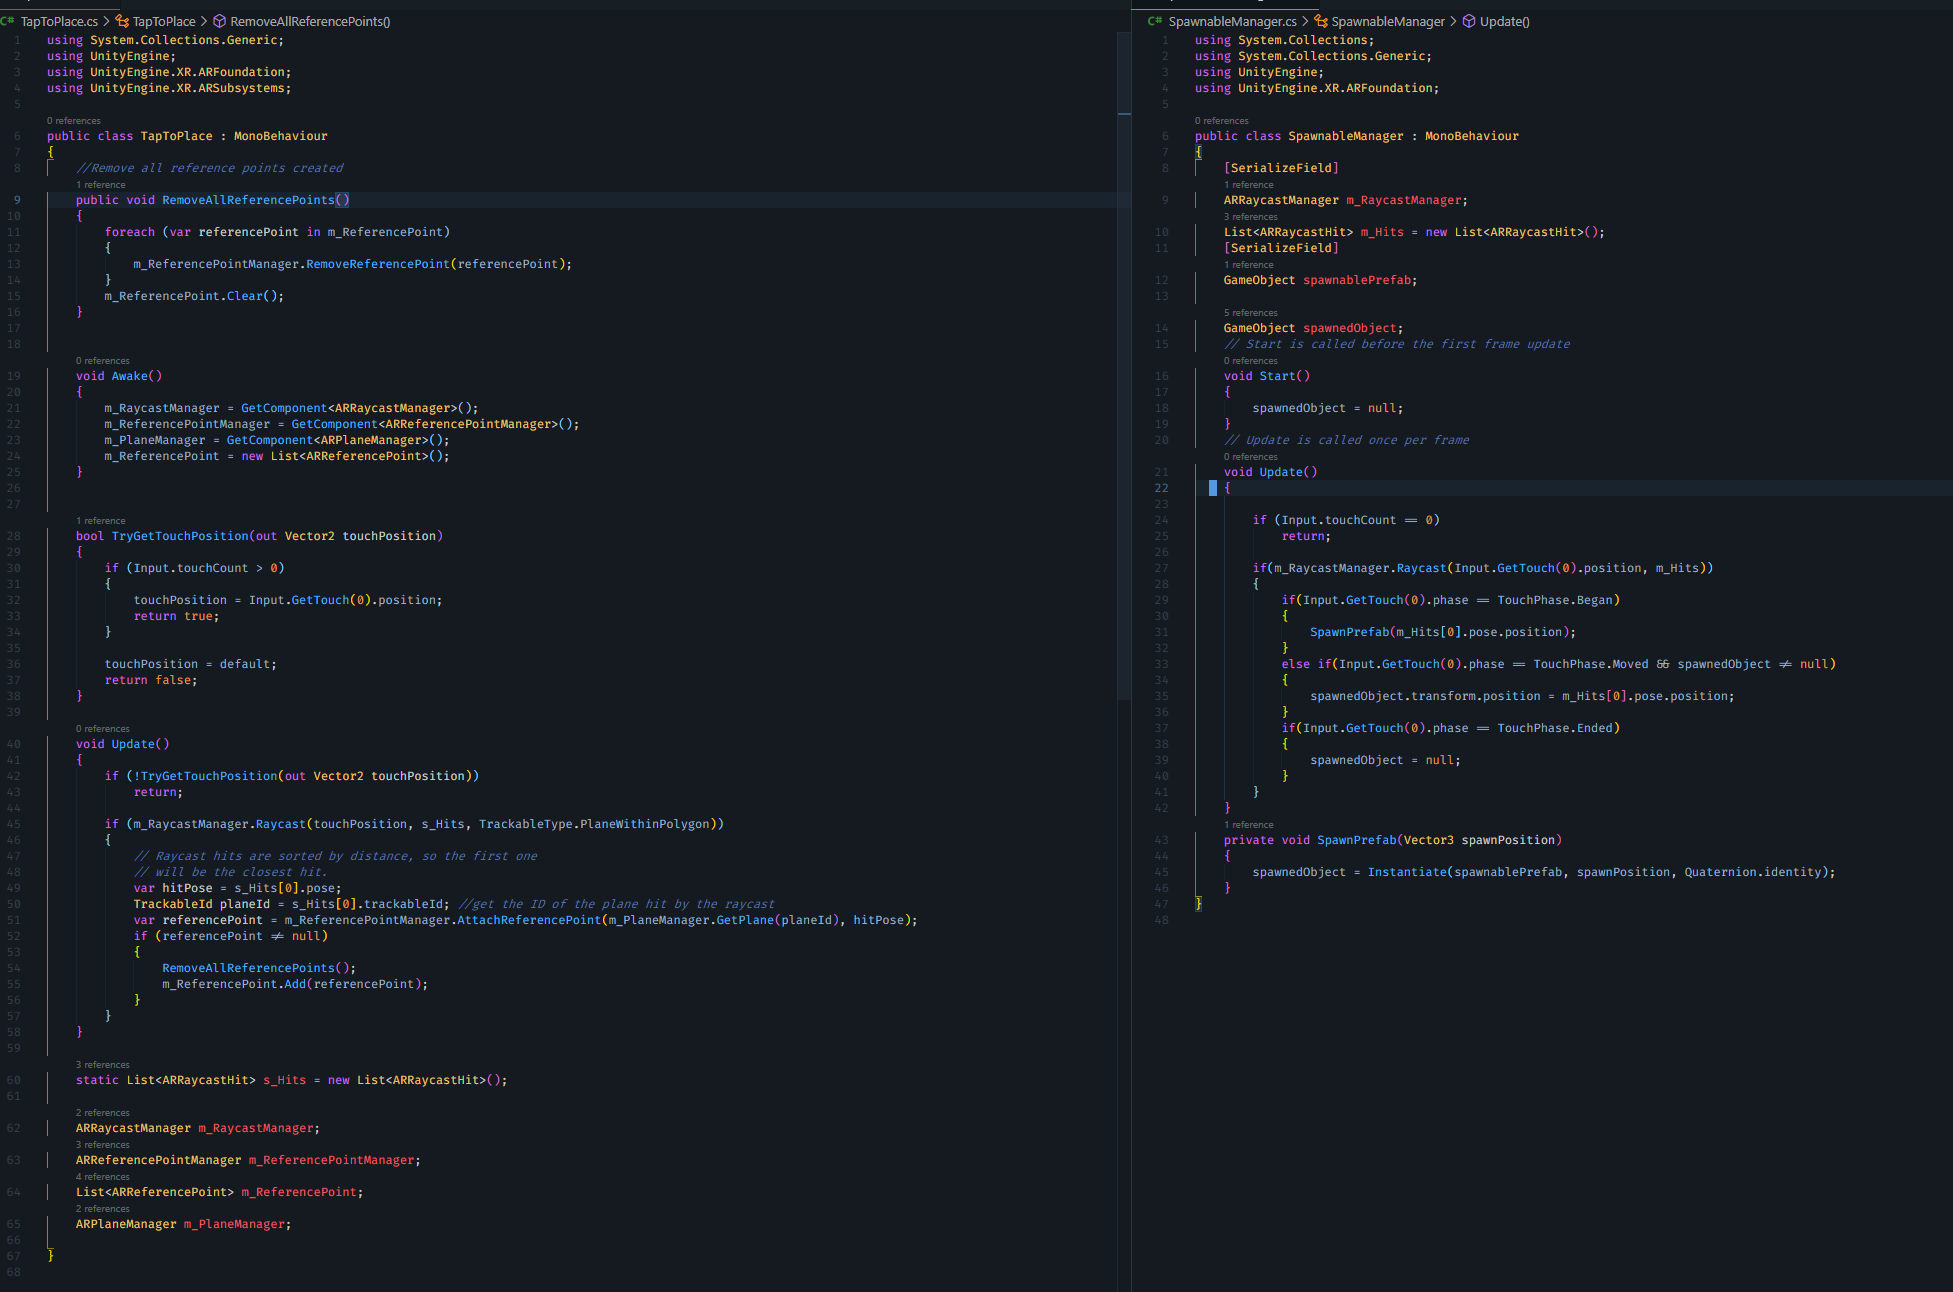Click the class icon before SpawnableManager breadcrumb

click(x=1320, y=21)
